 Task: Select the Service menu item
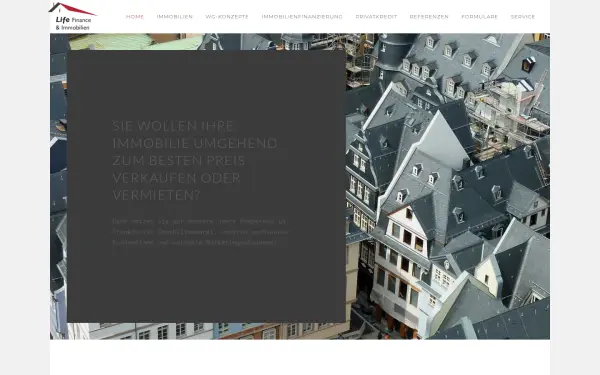pos(523,17)
